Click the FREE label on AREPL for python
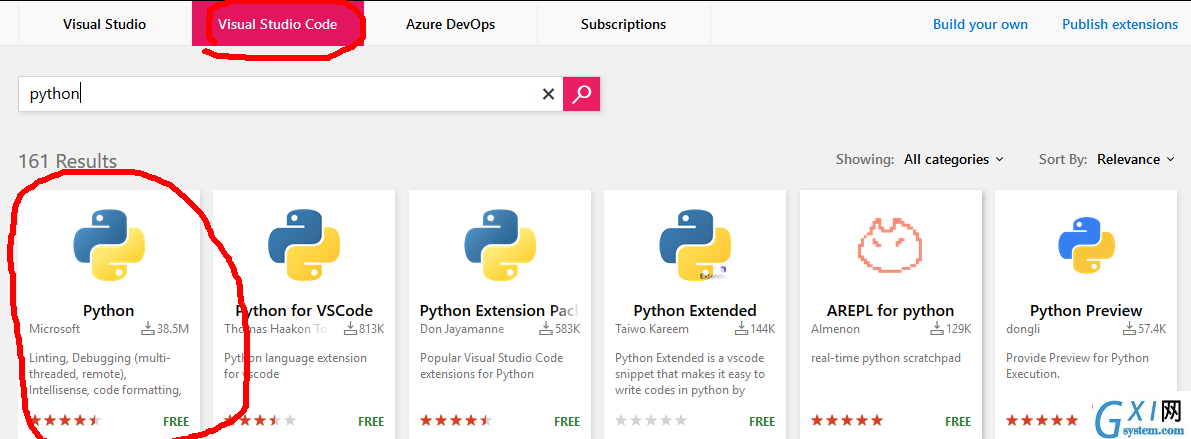 [x=959, y=421]
